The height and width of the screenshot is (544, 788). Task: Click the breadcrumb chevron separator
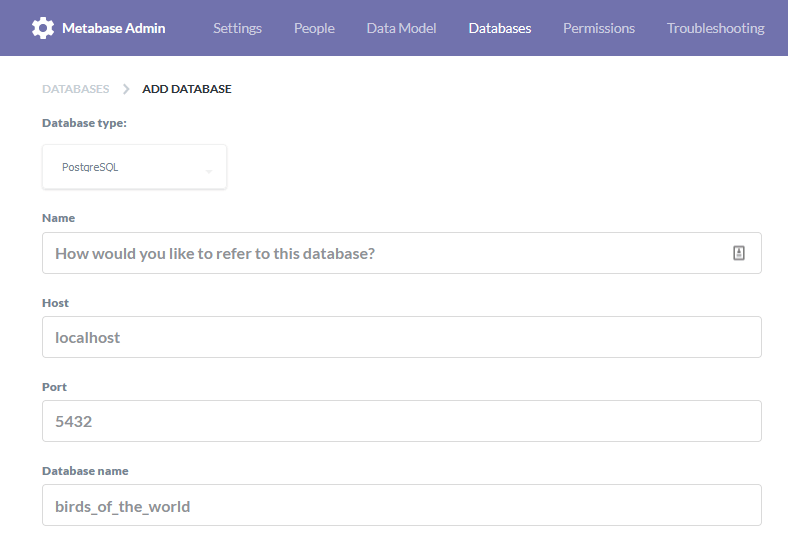click(126, 89)
